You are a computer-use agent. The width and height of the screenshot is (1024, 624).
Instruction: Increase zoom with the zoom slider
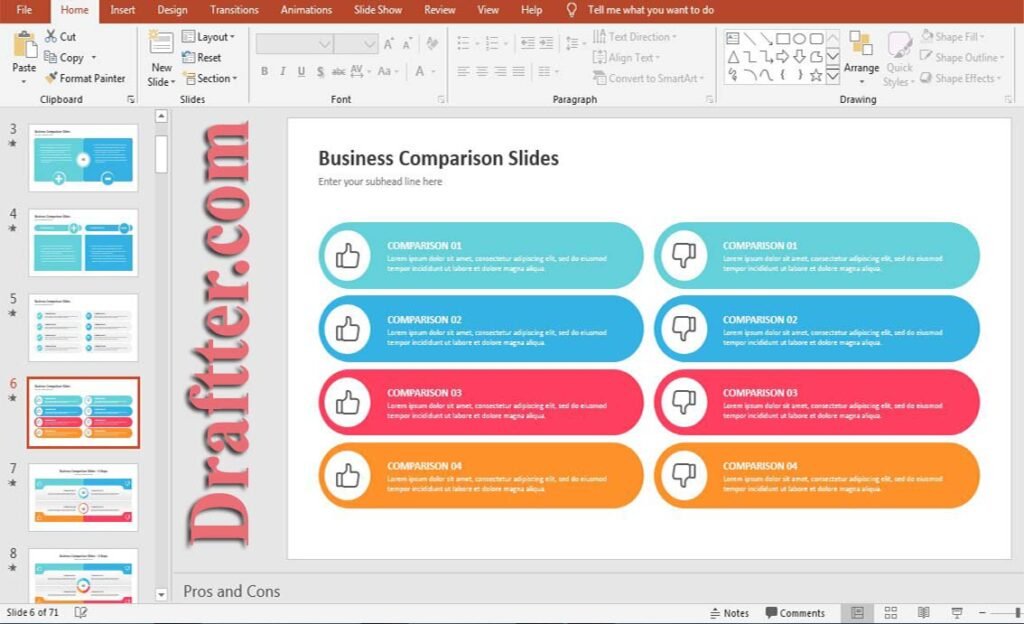tap(1017, 612)
